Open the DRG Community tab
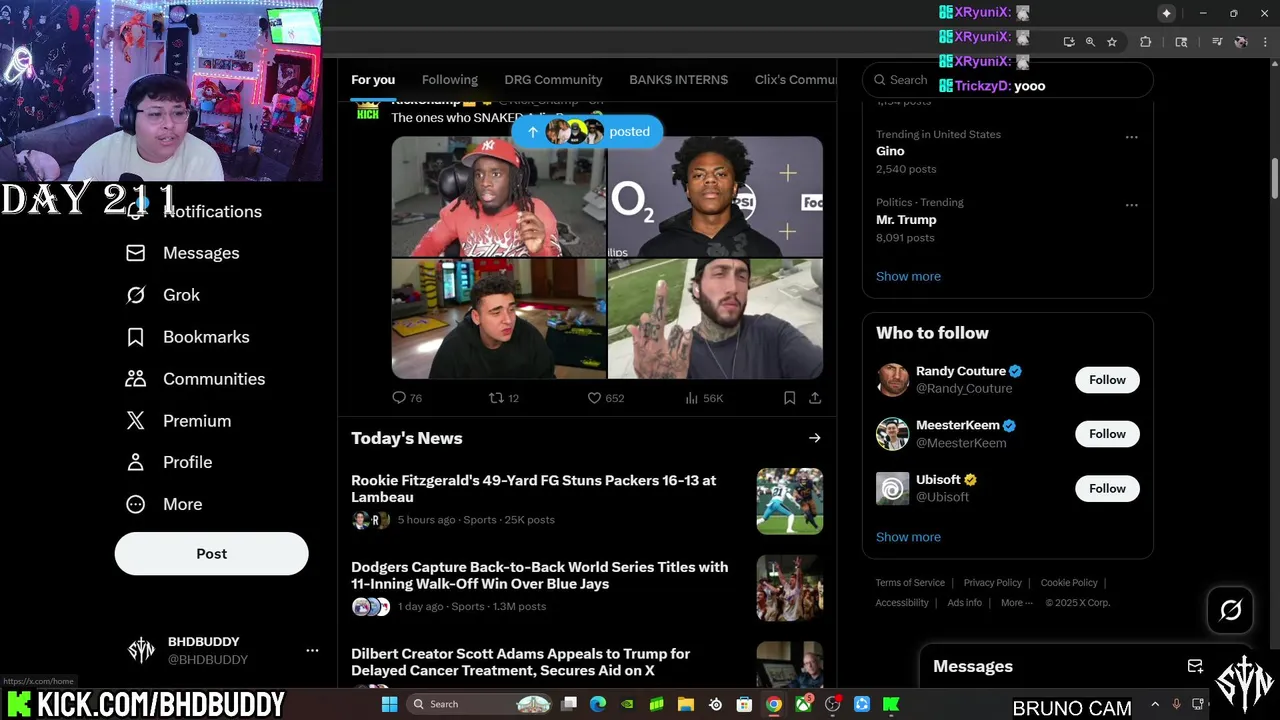Image resolution: width=1280 pixels, height=720 pixels. click(553, 80)
